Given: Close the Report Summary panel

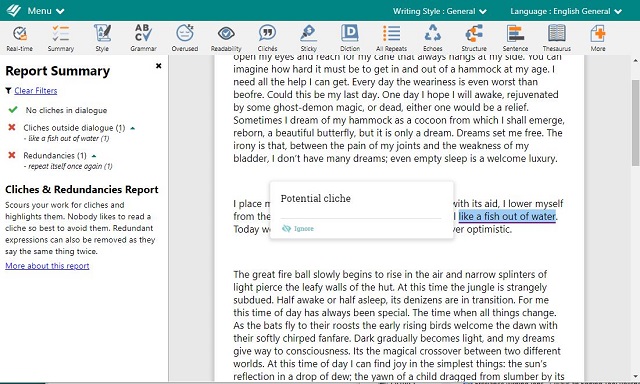Looking at the screenshot, I should [x=158, y=66].
